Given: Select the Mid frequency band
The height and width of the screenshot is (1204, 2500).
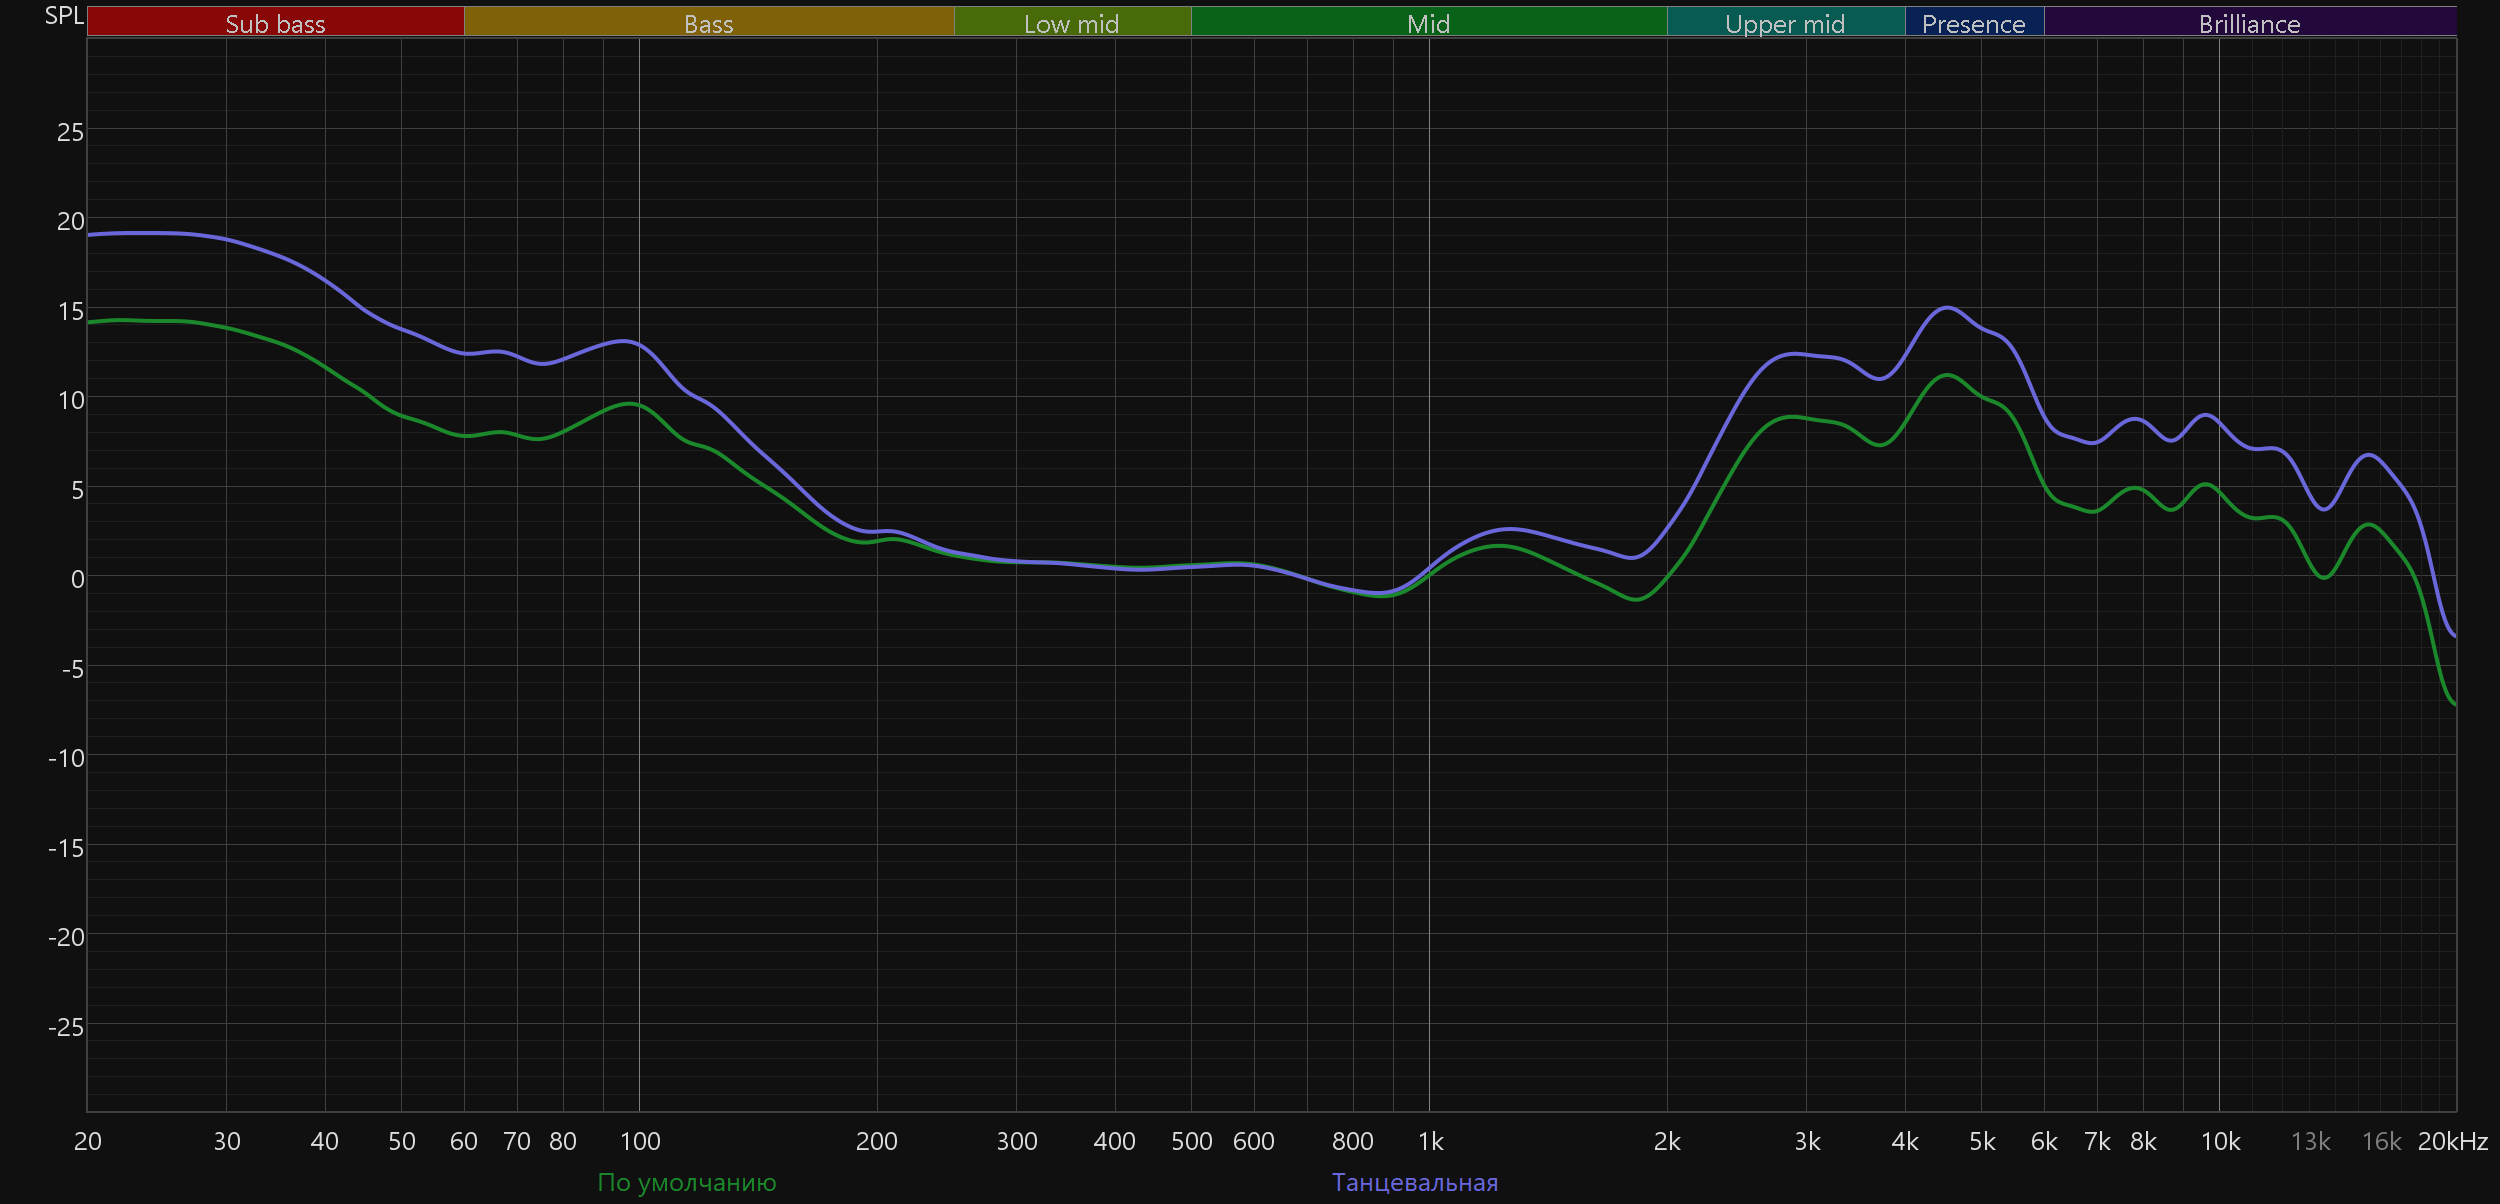Looking at the screenshot, I should (1428, 23).
